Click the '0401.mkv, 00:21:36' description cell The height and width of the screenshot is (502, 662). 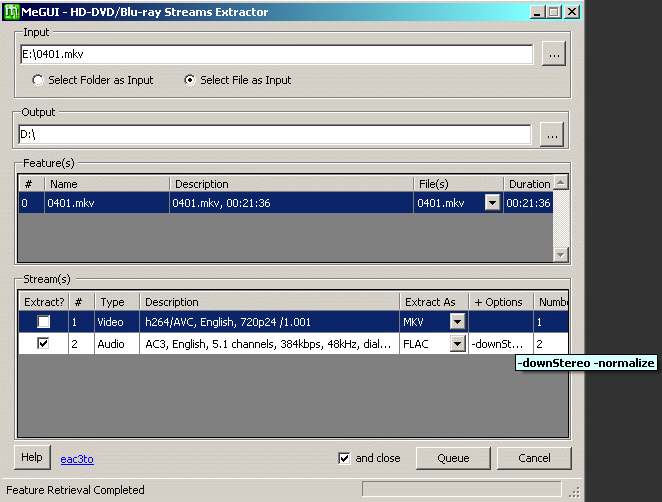[x=291, y=203]
